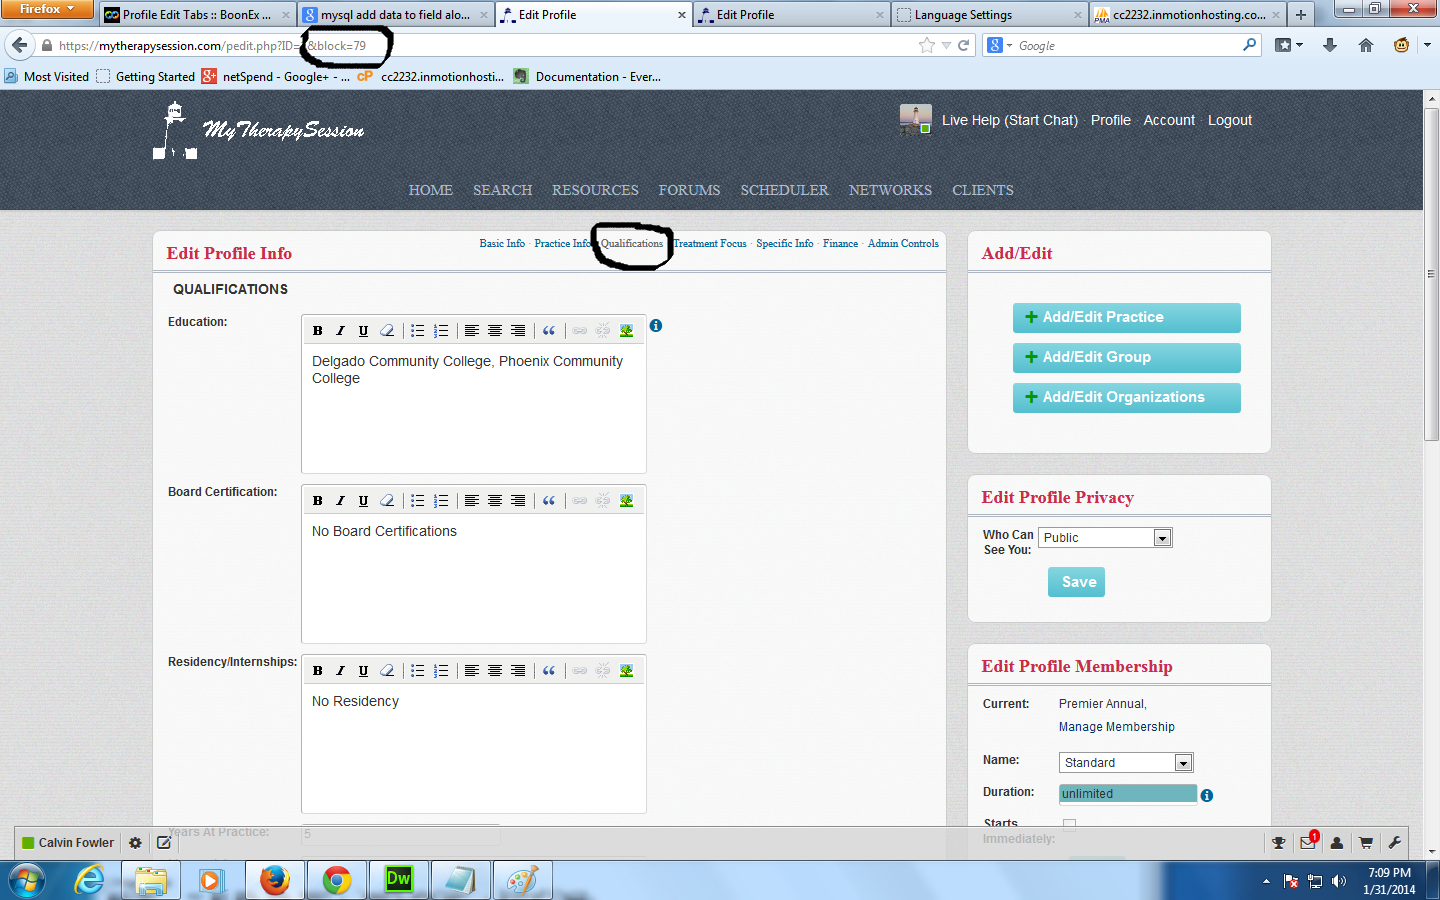This screenshot has height=900, width=1440.
Task: Apply italic in Board Certification editor
Action: click(x=340, y=501)
